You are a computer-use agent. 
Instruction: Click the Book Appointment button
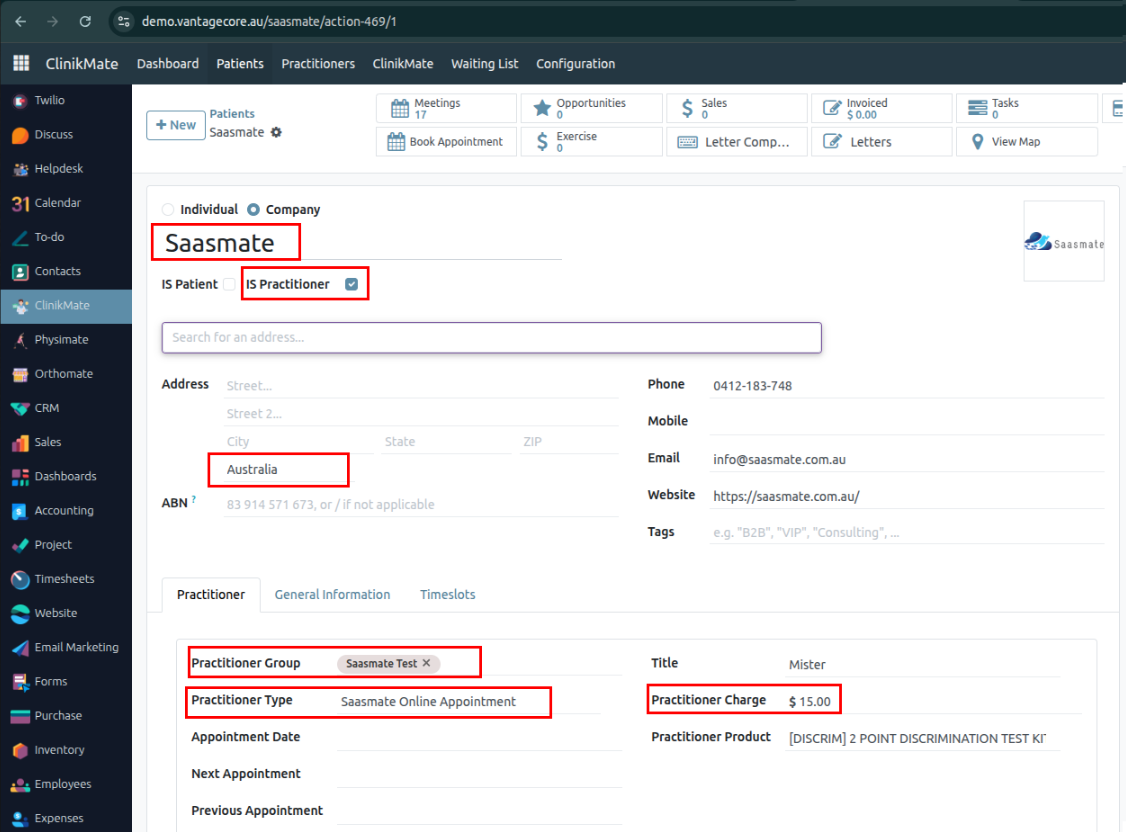(x=446, y=142)
